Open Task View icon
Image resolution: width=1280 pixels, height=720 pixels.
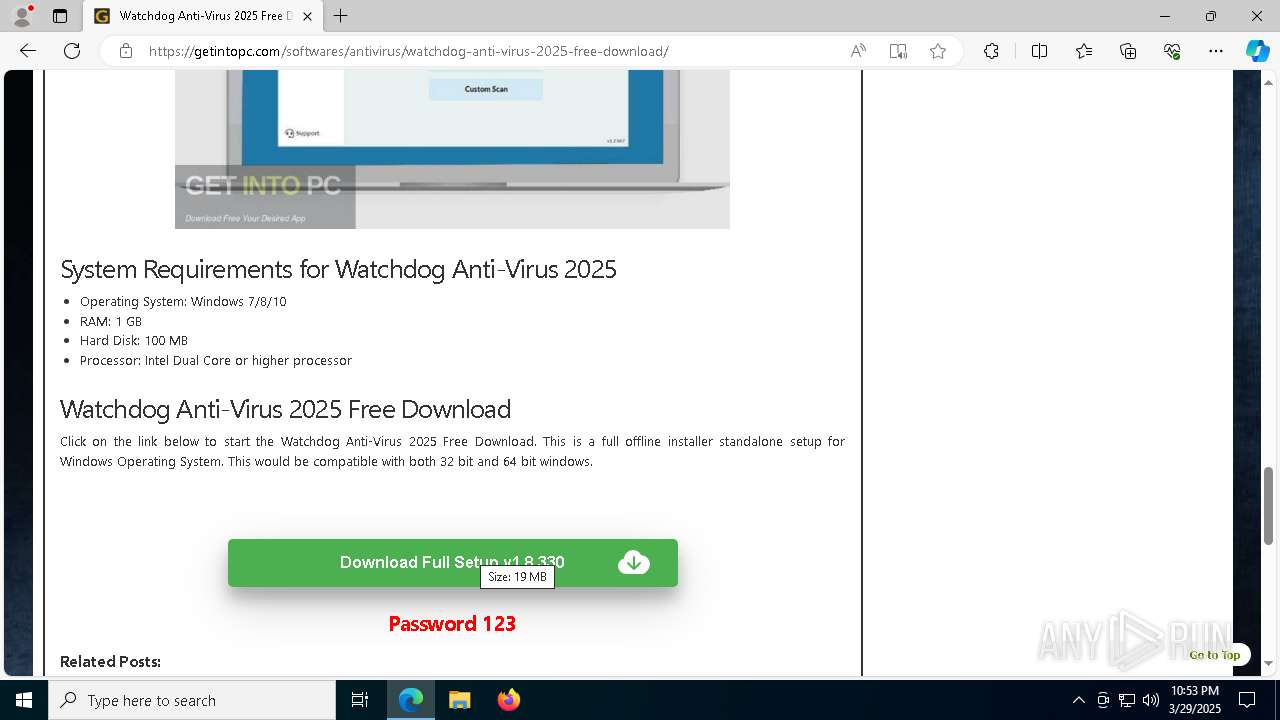[360, 700]
